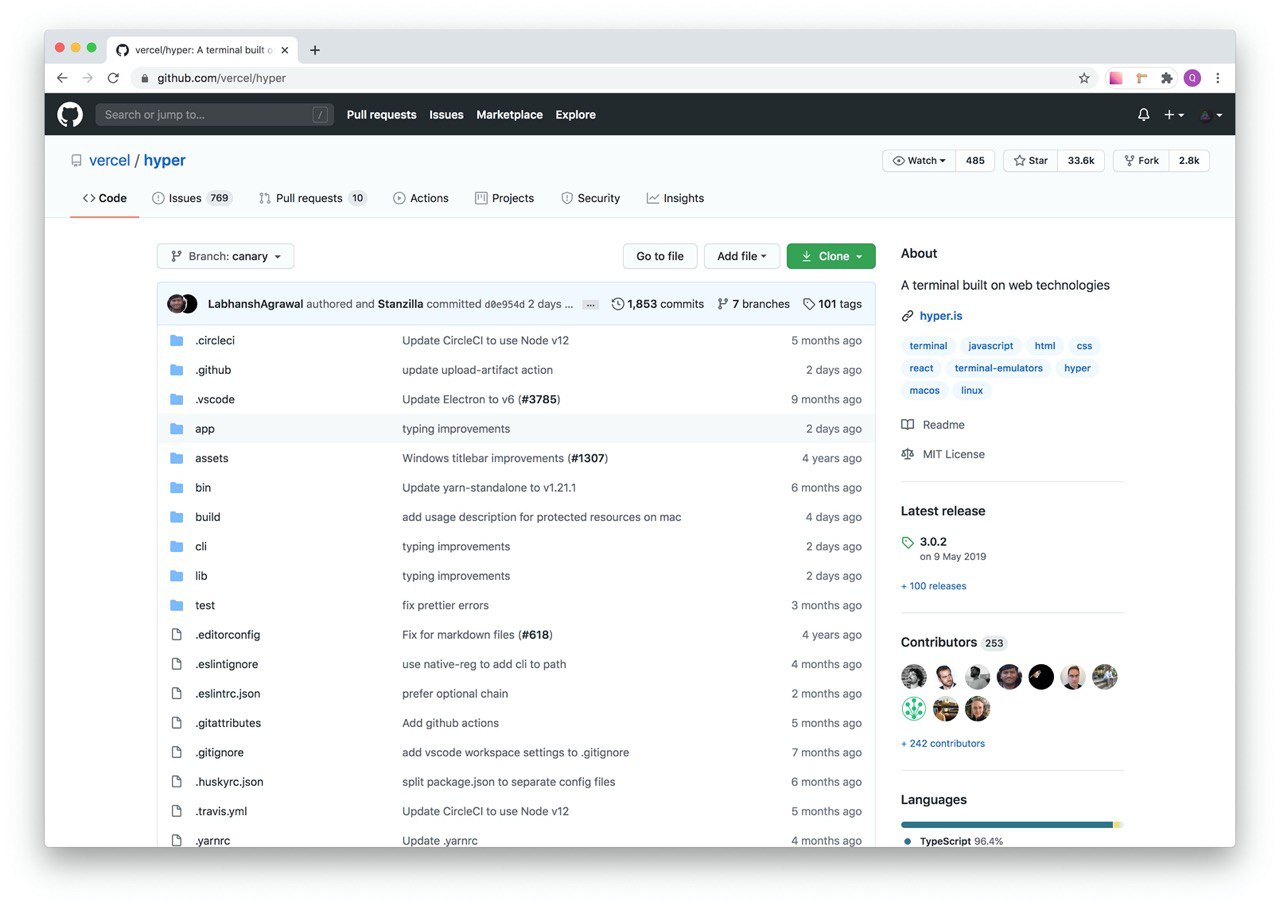Reload the page with refresh icon

113,78
